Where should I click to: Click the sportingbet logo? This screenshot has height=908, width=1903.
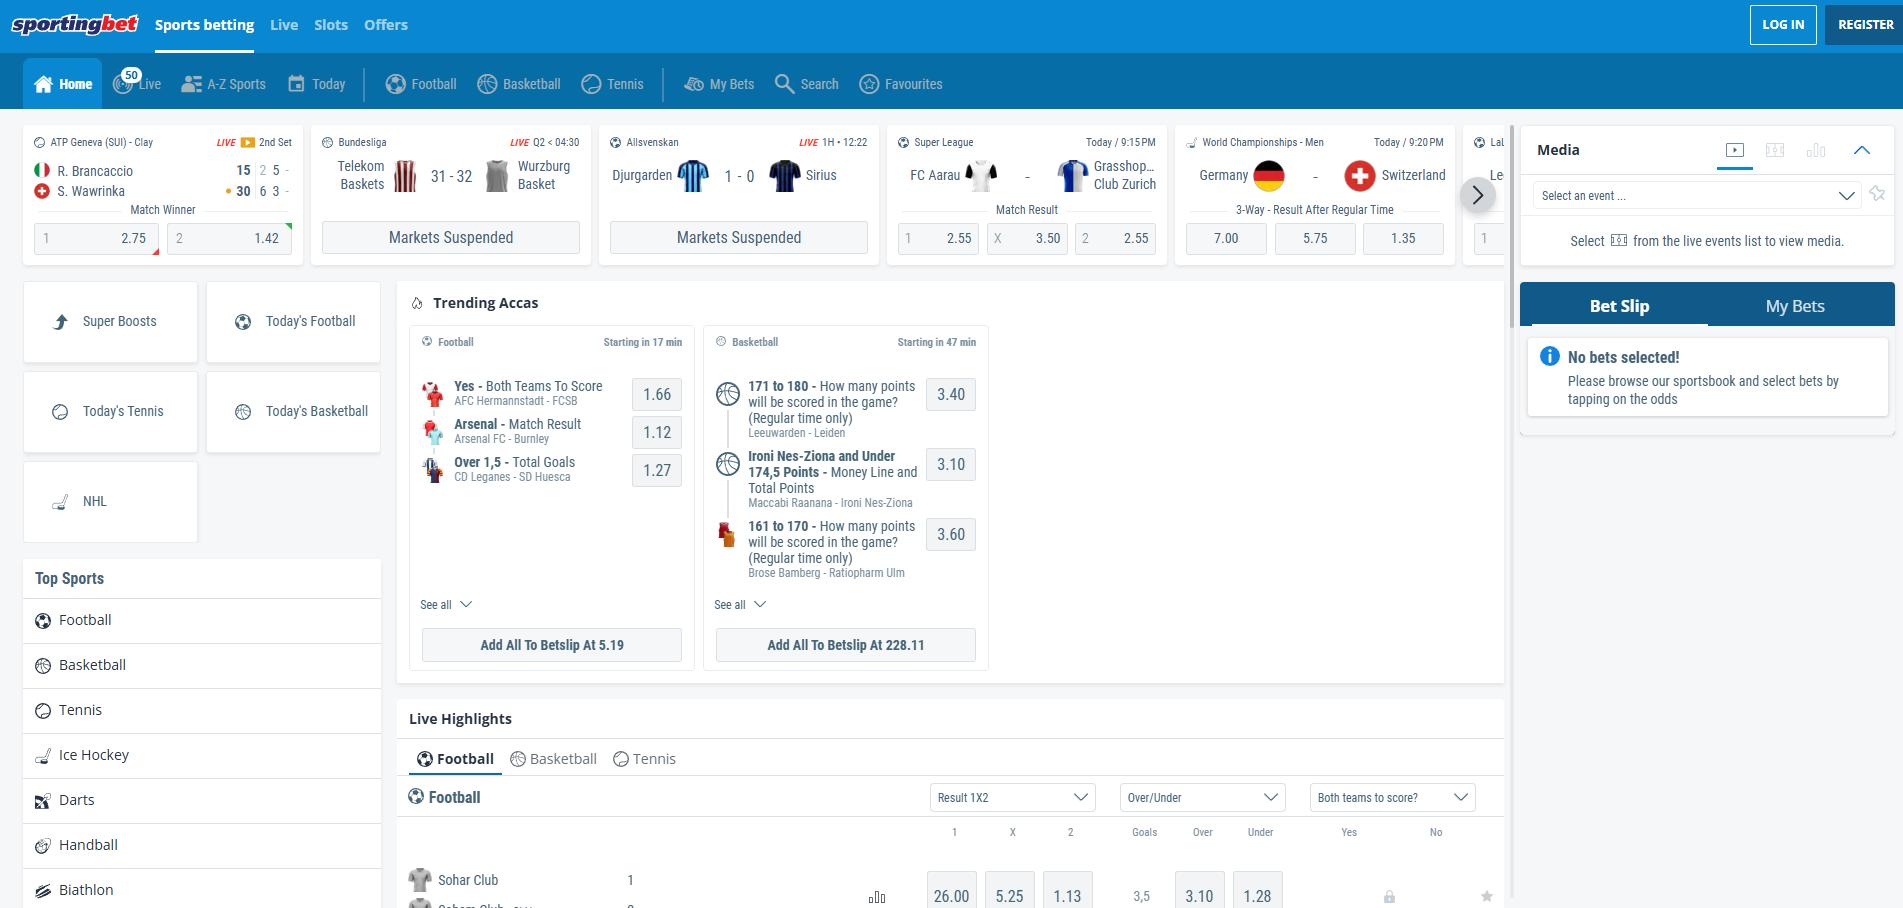click(75, 25)
